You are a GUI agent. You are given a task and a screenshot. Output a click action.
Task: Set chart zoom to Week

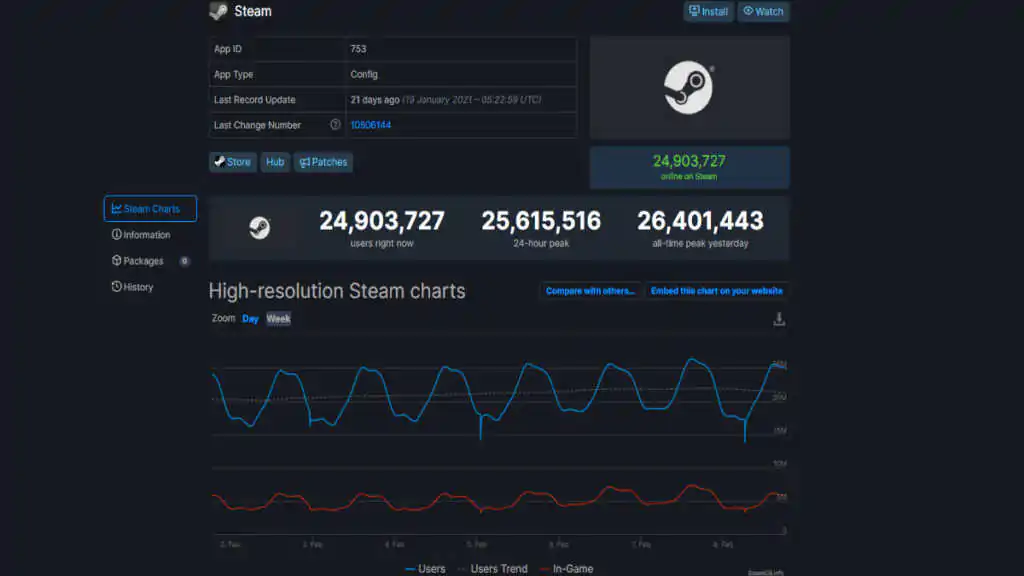pyautogui.click(x=278, y=319)
